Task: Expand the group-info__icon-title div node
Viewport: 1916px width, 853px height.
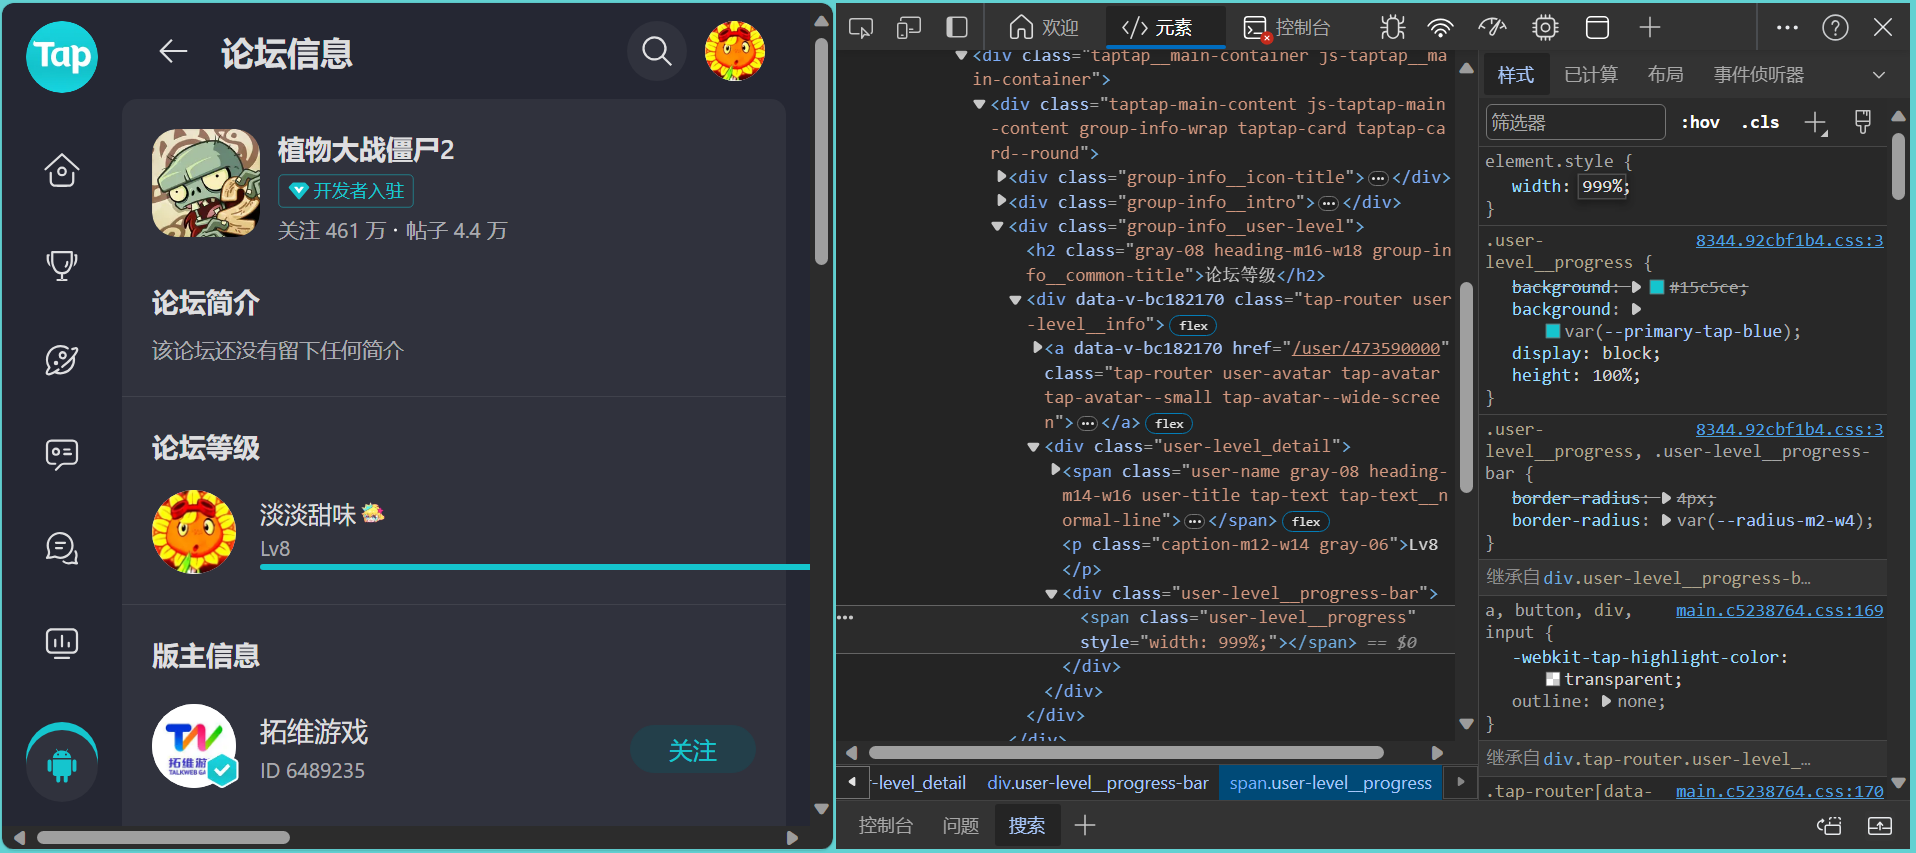Action: [1001, 177]
